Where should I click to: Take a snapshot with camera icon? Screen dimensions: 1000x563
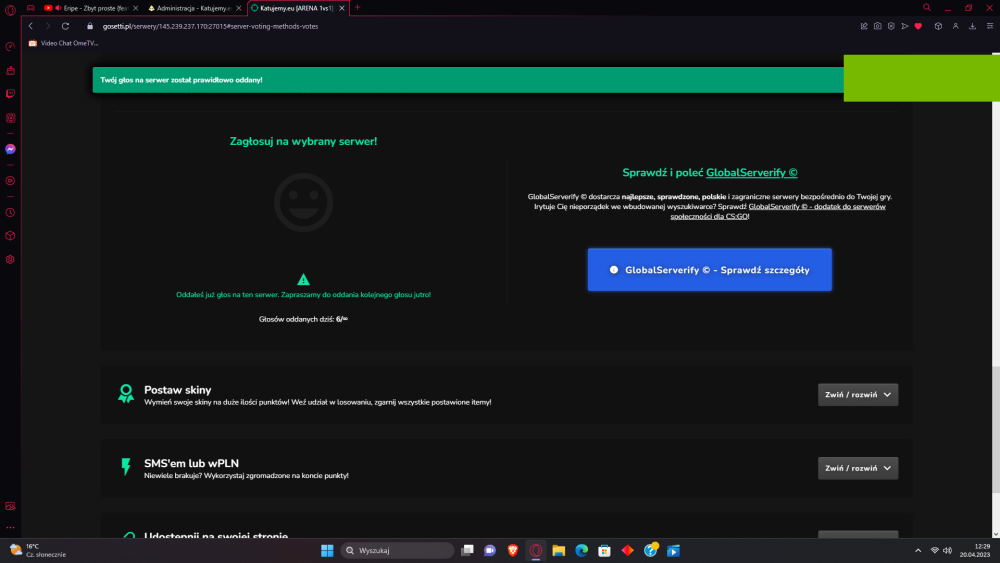tap(878, 26)
